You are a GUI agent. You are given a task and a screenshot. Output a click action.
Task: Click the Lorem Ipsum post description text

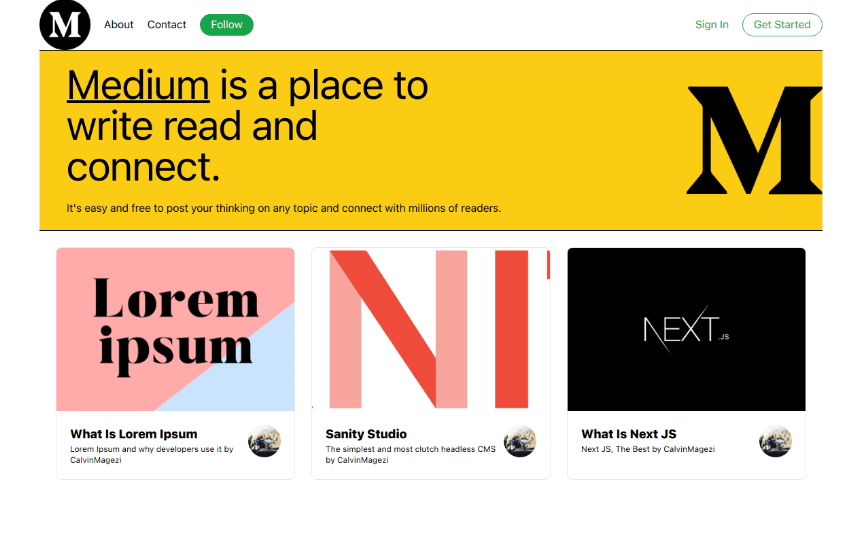click(x=151, y=454)
